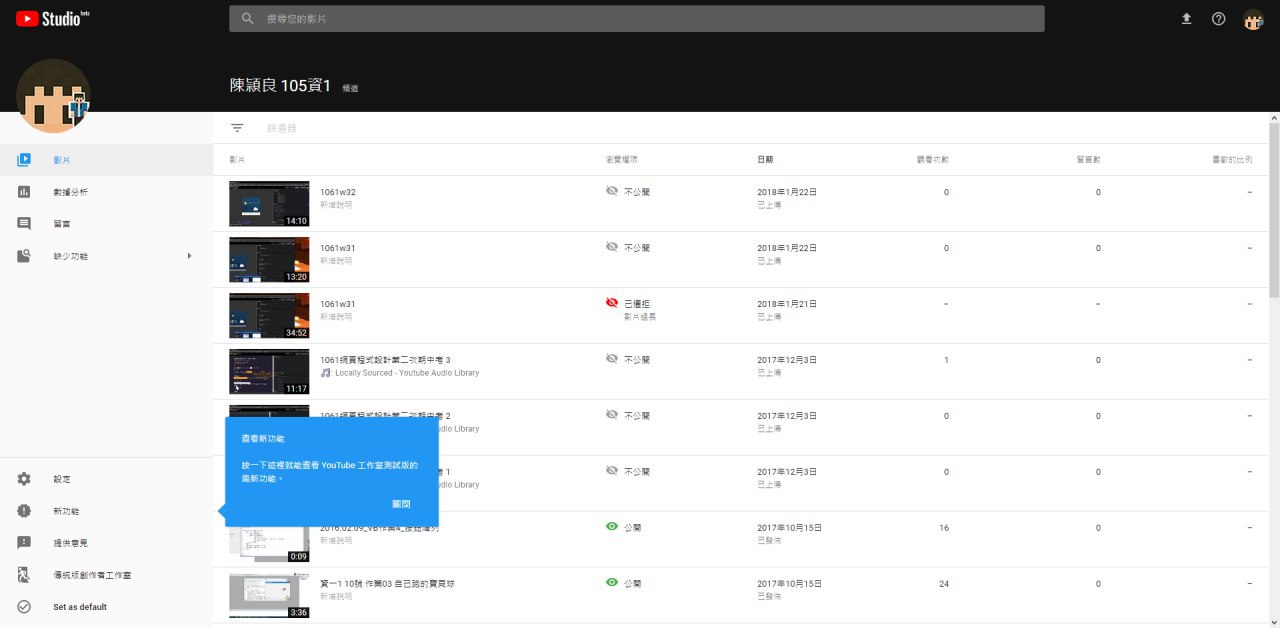Toggle visibility of first 1061w32 video
The width and height of the screenshot is (1280, 628).
coord(612,191)
